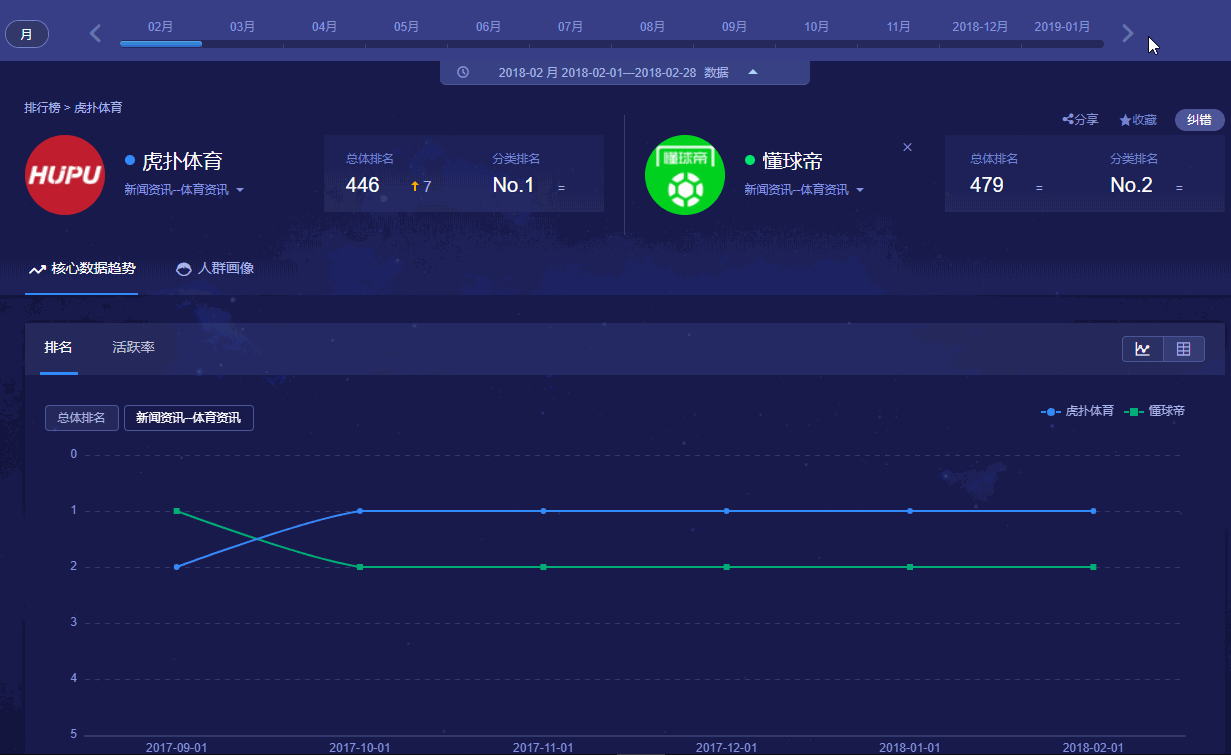Select 2018-12月 on the timeline
The image size is (1231, 755).
pyautogui.click(x=980, y=27)
